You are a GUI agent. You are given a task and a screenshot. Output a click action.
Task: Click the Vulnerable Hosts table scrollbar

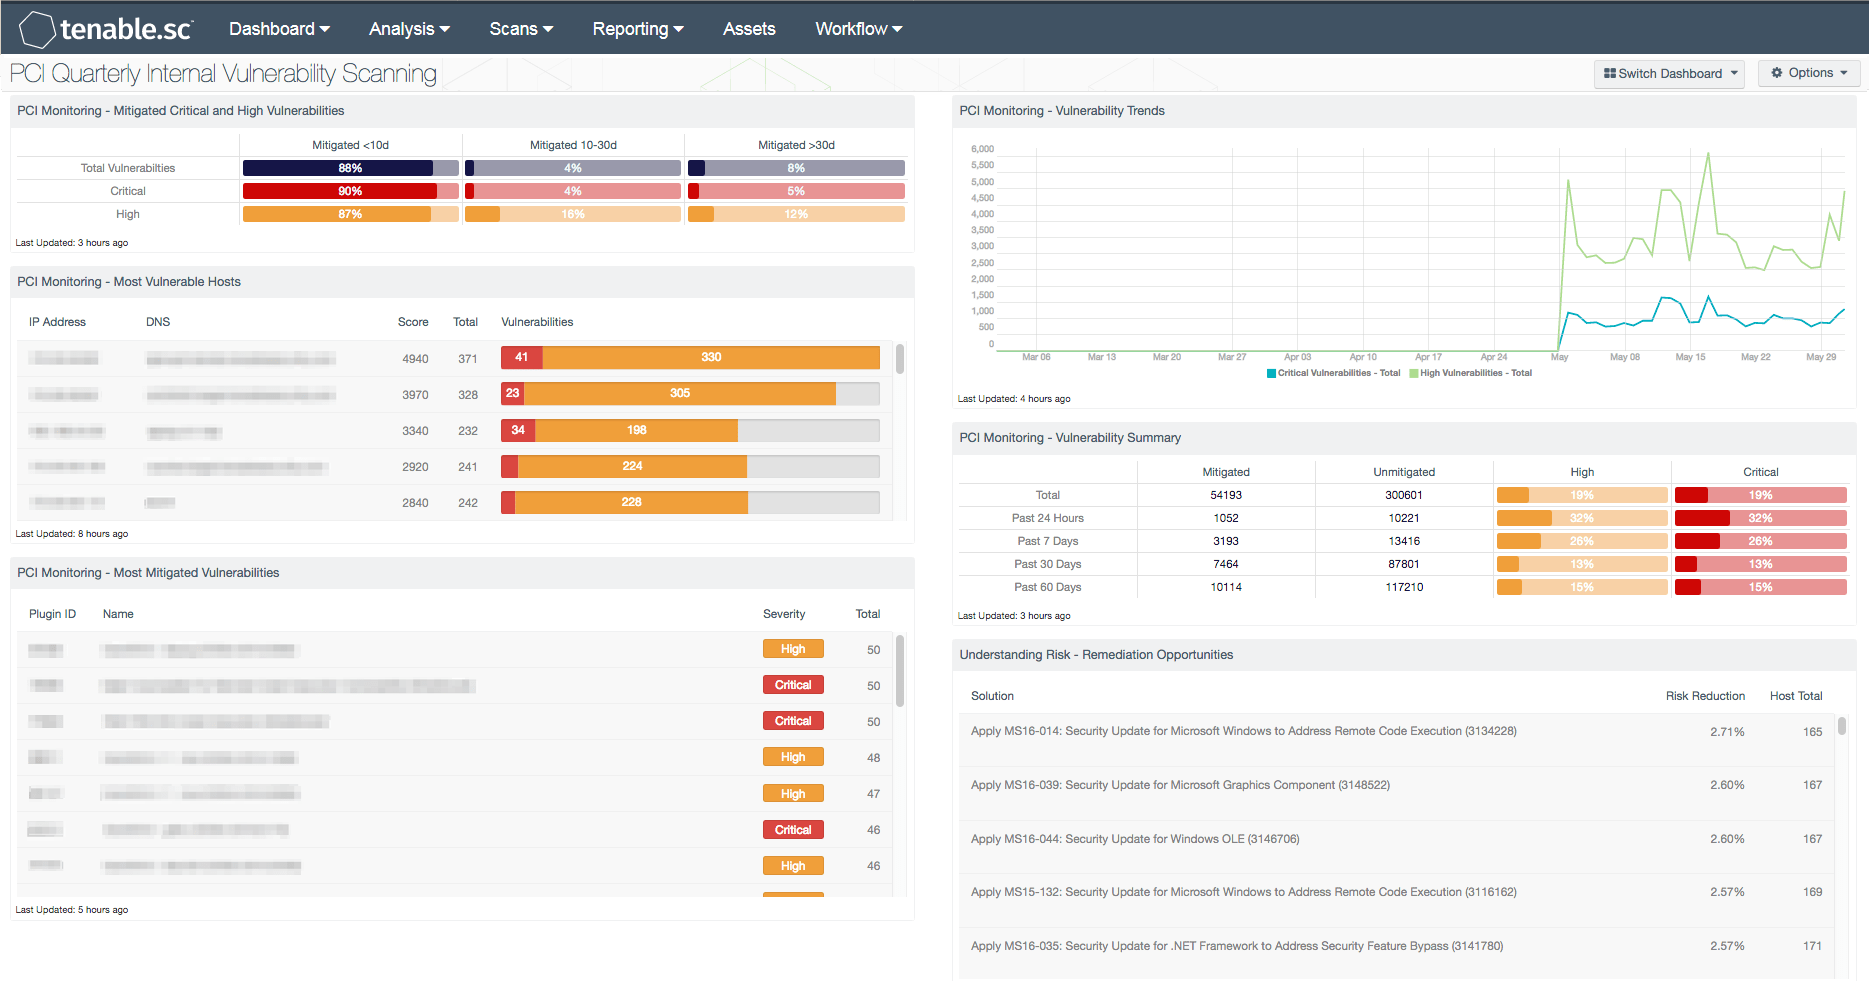coord(900,359)
